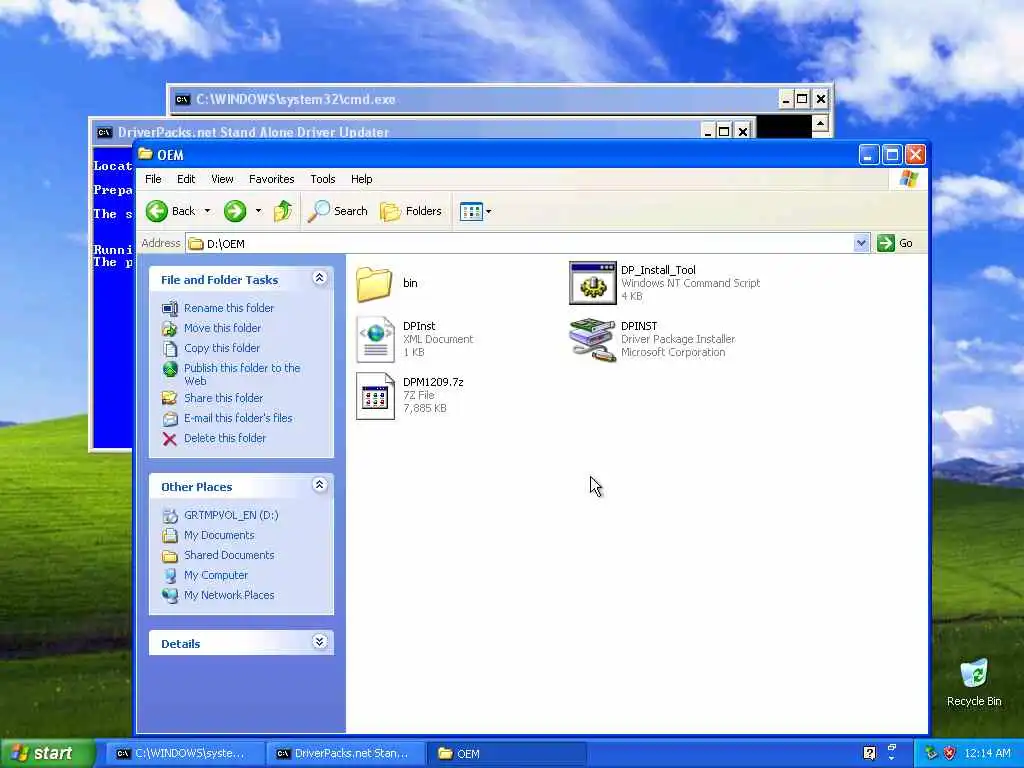Click the E-mail folder's files envelope icon
This screenshot has width=1024, height=768.
[x=170, y=419]
